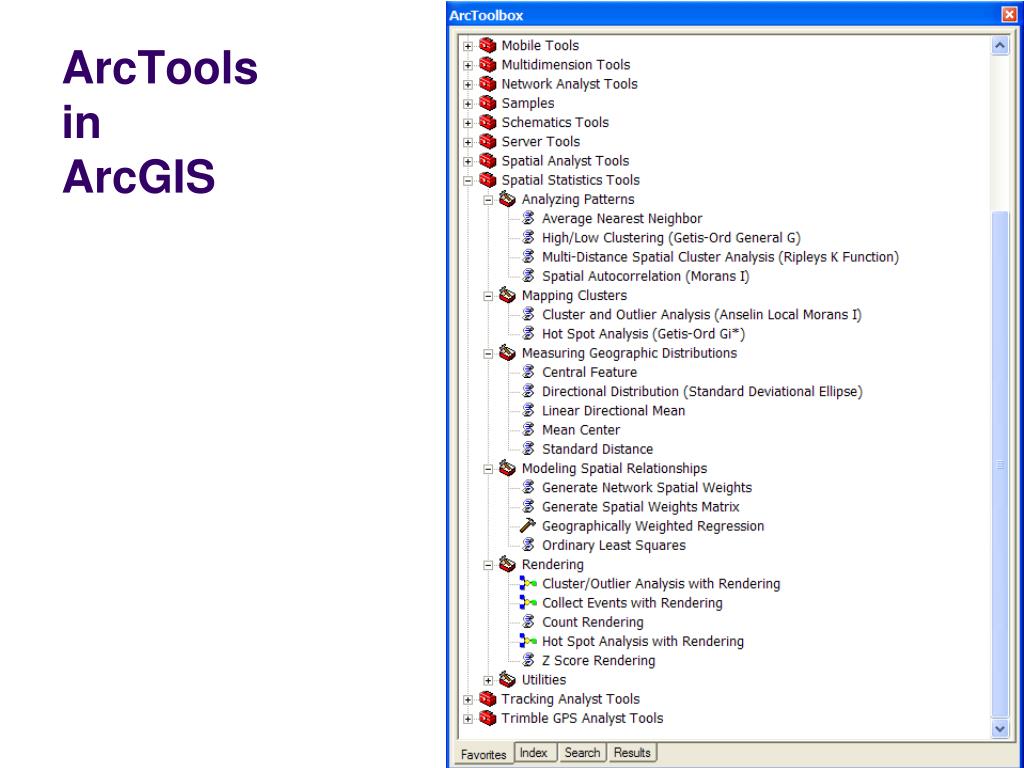Click the Mean Center script icon
Screen dimensions: 1024x768
[528, 430]
